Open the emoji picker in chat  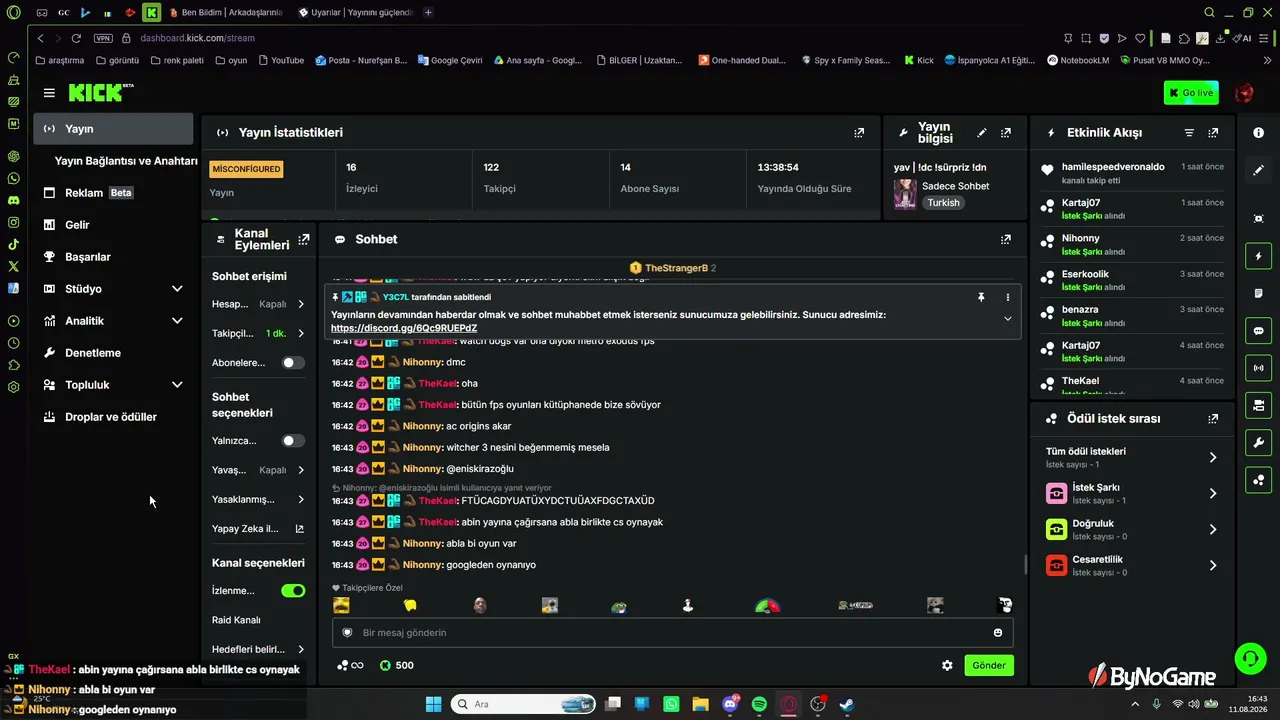998,632
